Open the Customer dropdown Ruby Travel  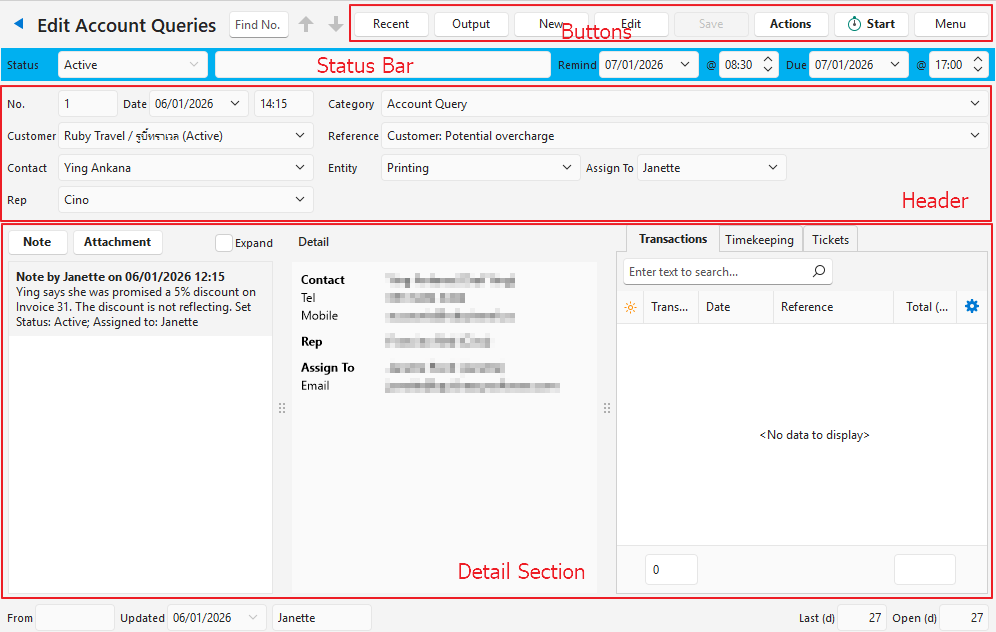click(300, 136)
